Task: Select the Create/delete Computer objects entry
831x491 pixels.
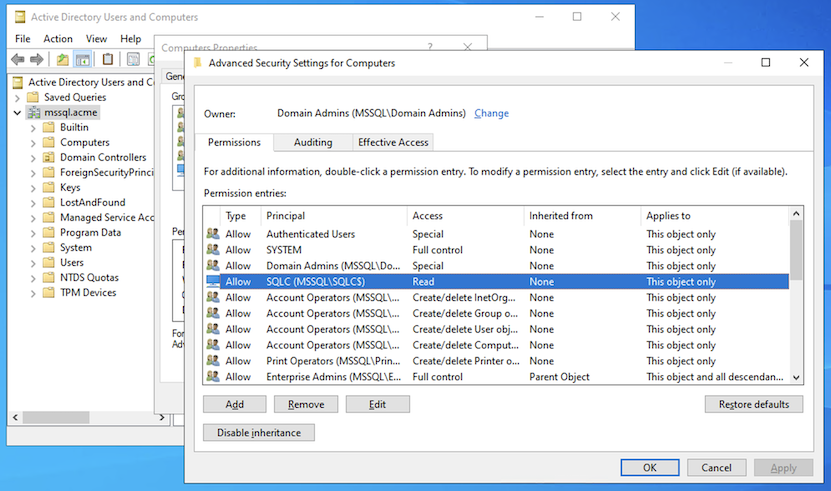Action: (497, 345)
